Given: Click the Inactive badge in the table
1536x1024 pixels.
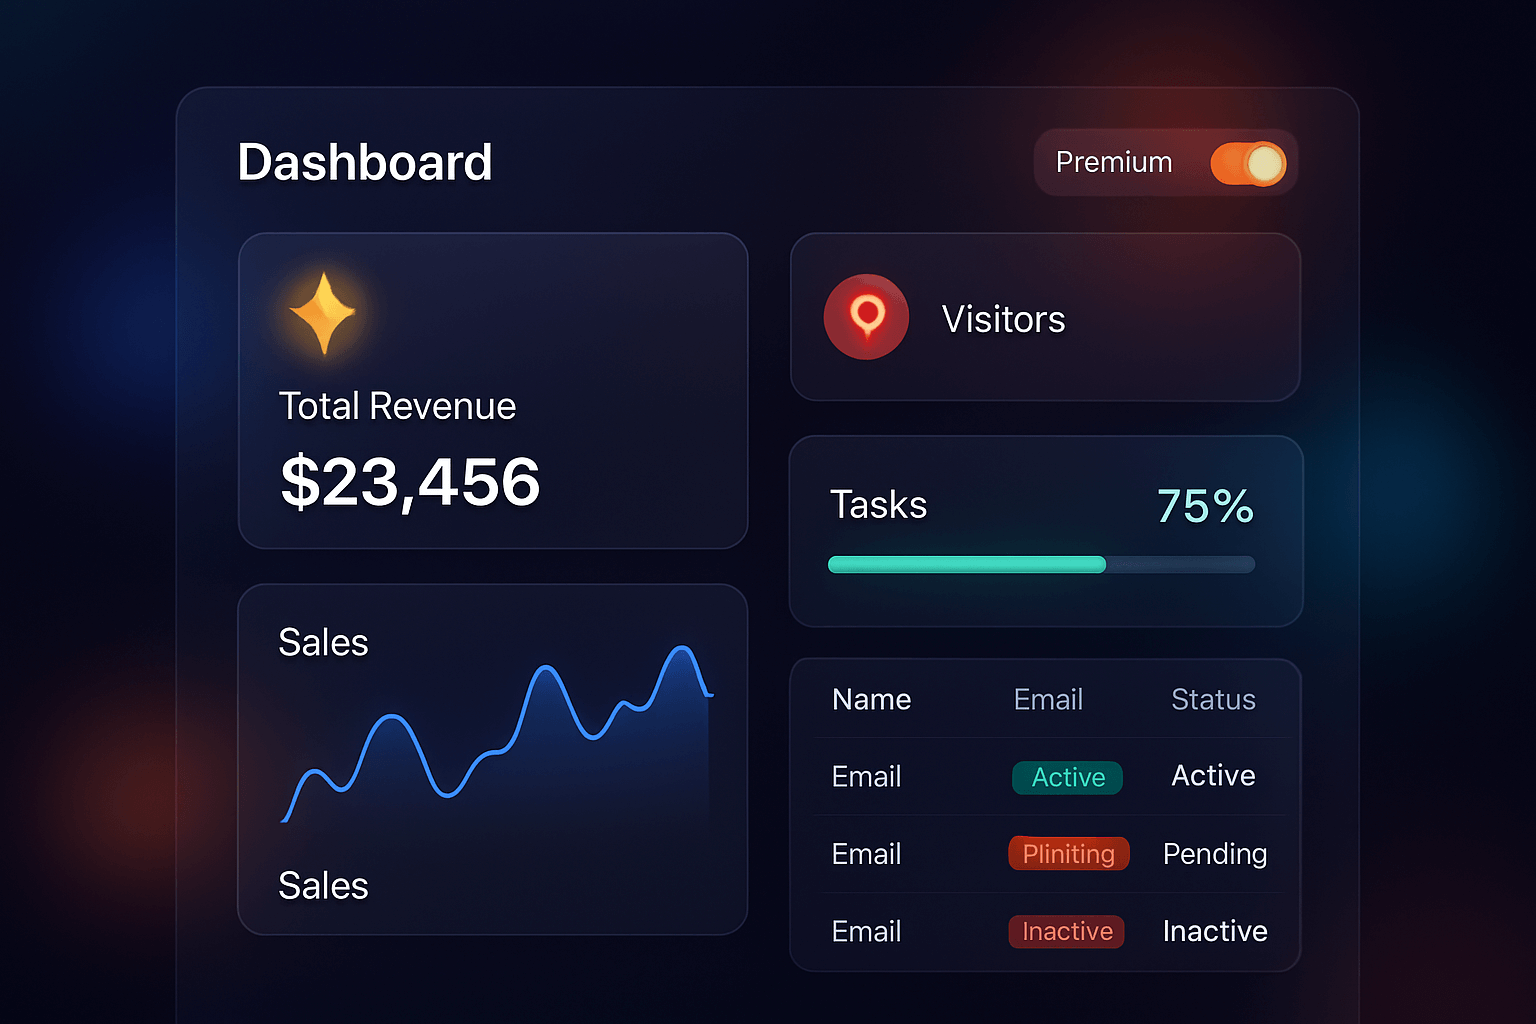Looking at the screenshot, I should 1066,931.
